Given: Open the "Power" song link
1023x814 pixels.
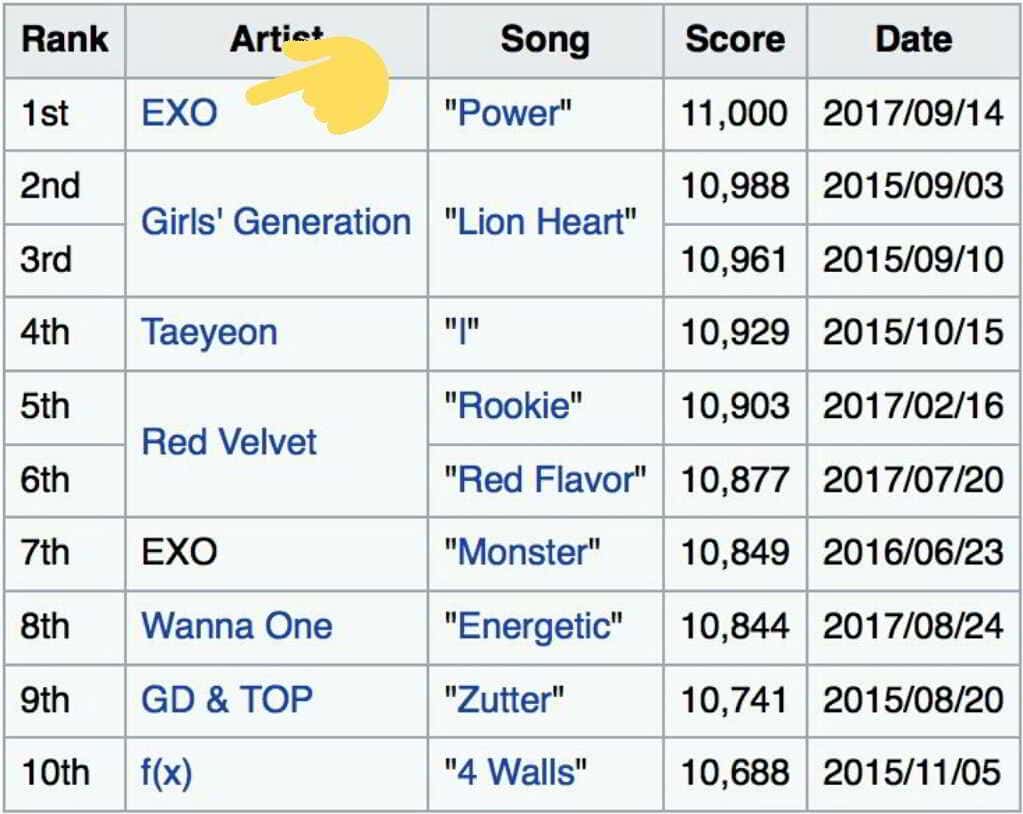Looking at the screenshot, I should tap(508, 113).
